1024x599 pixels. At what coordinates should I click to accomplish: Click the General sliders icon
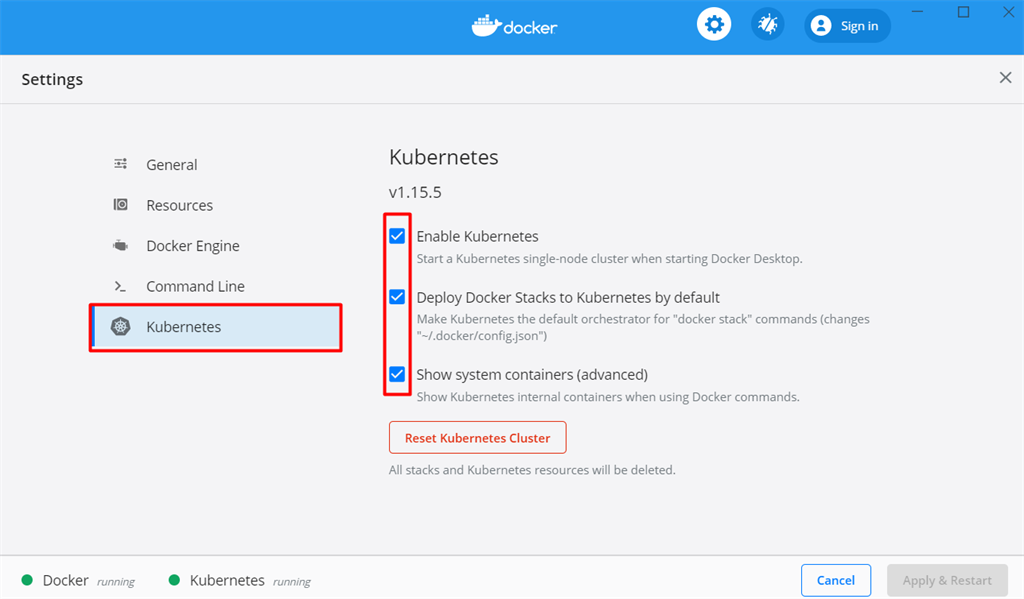click(121, 164)
